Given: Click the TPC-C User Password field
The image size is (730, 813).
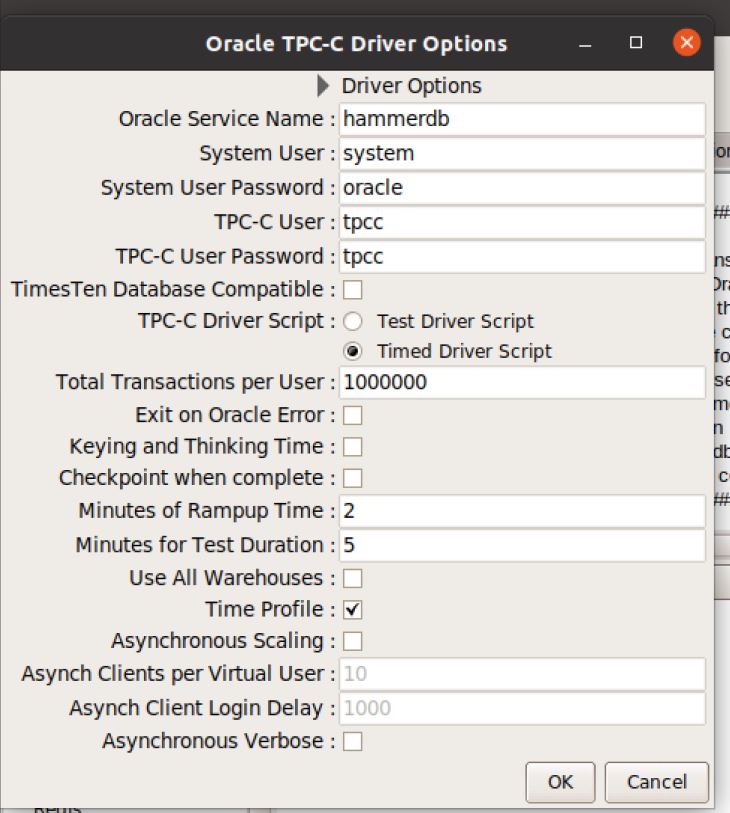Looking at the screenshot, I should (x=522, y=256).
